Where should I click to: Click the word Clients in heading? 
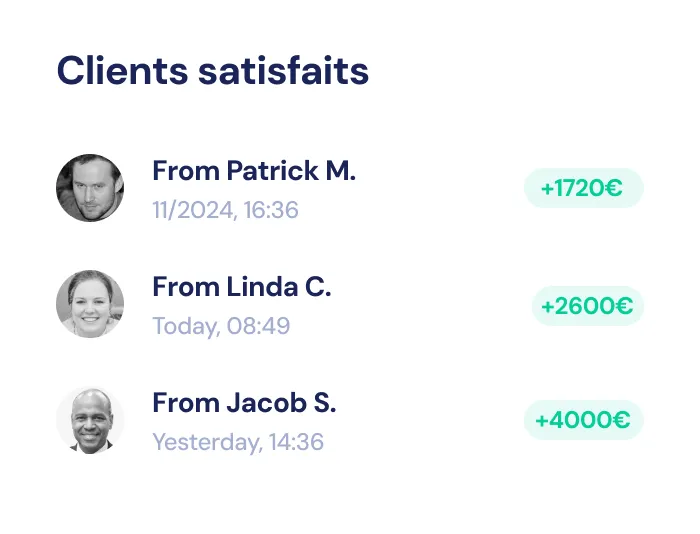122,71
